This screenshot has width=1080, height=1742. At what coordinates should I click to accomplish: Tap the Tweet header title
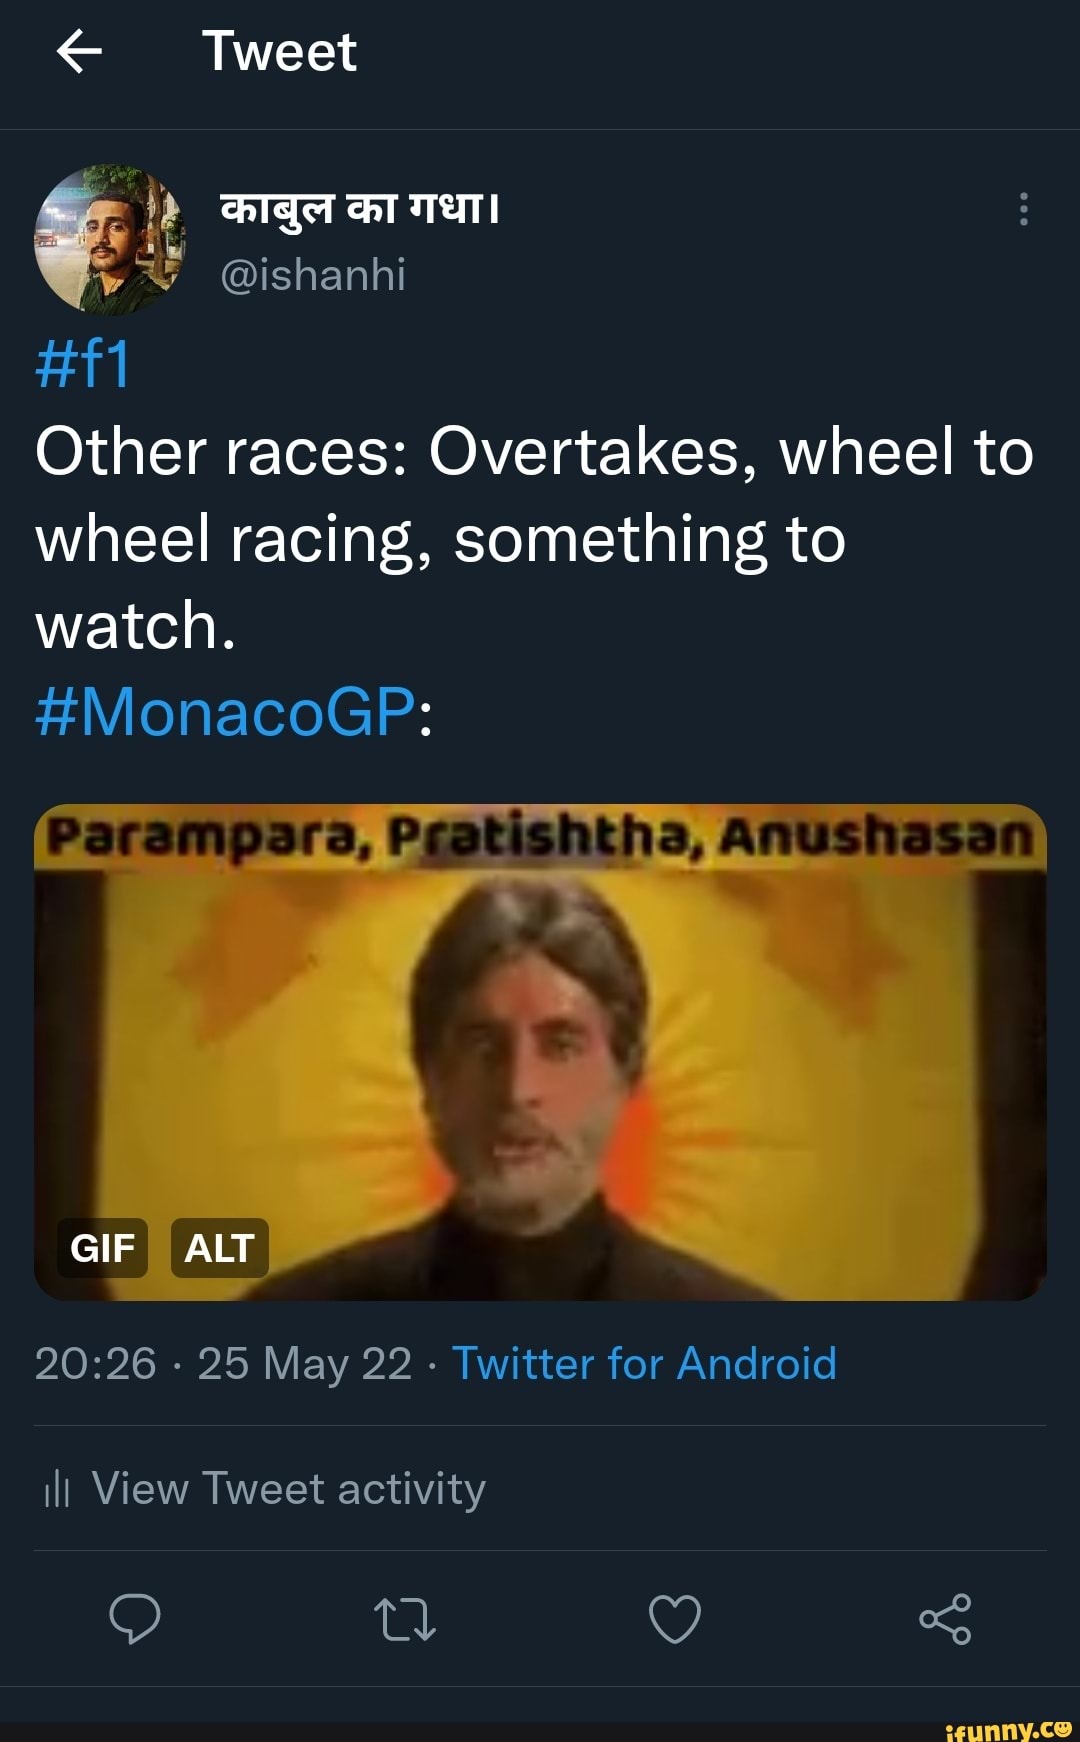[x=279, y=52]
